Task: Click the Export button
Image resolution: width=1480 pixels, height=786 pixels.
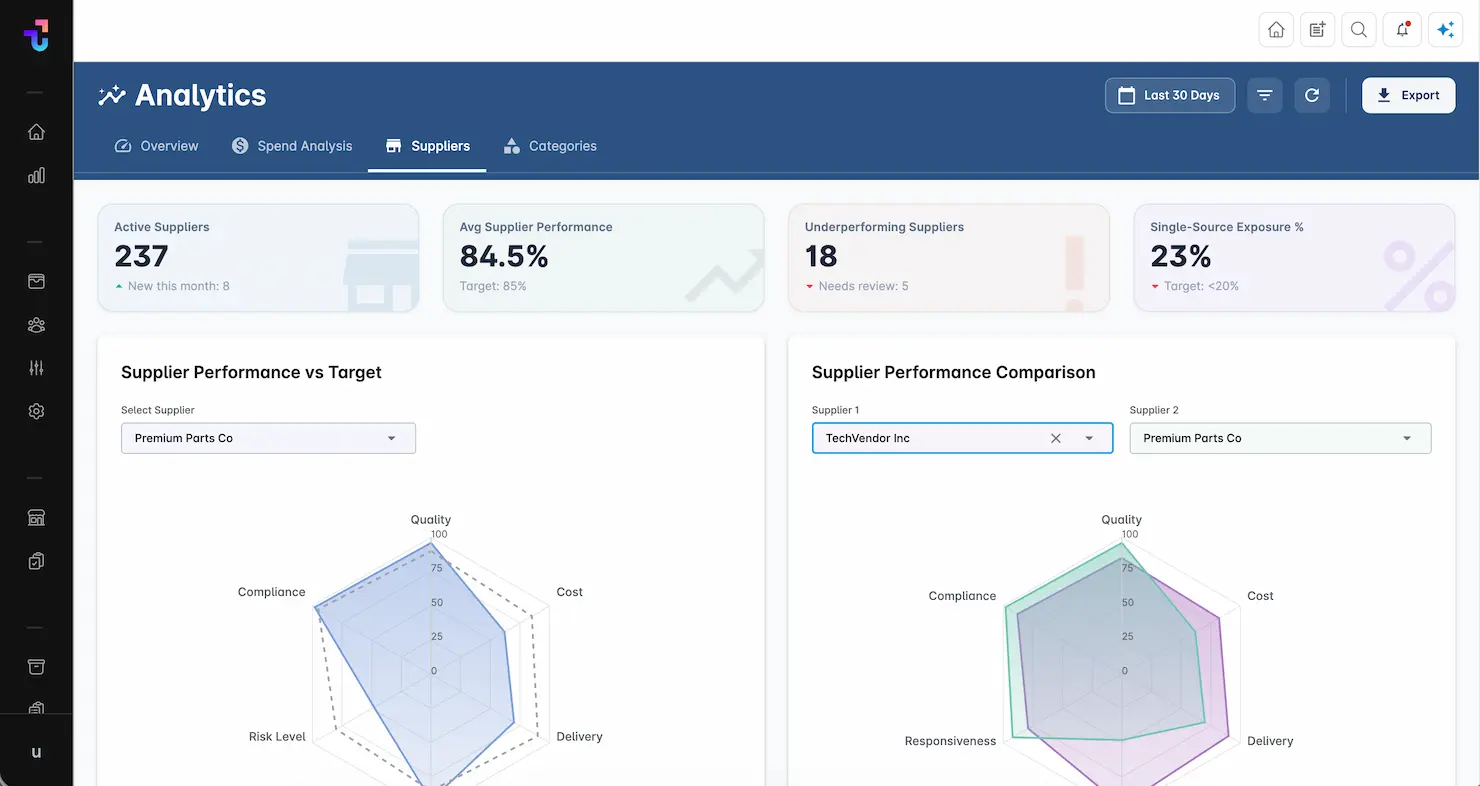Action: [1408, 96]
